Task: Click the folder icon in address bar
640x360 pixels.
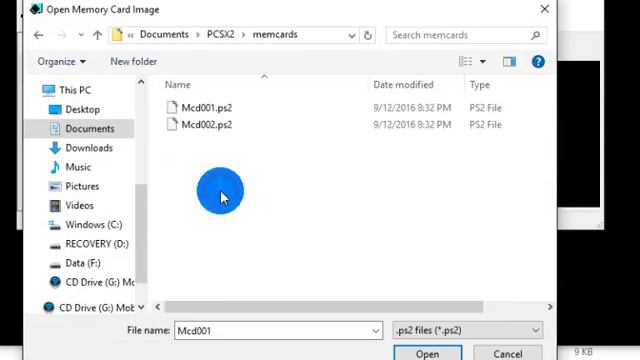Action: pyautogui.click(x=117, y=35)
